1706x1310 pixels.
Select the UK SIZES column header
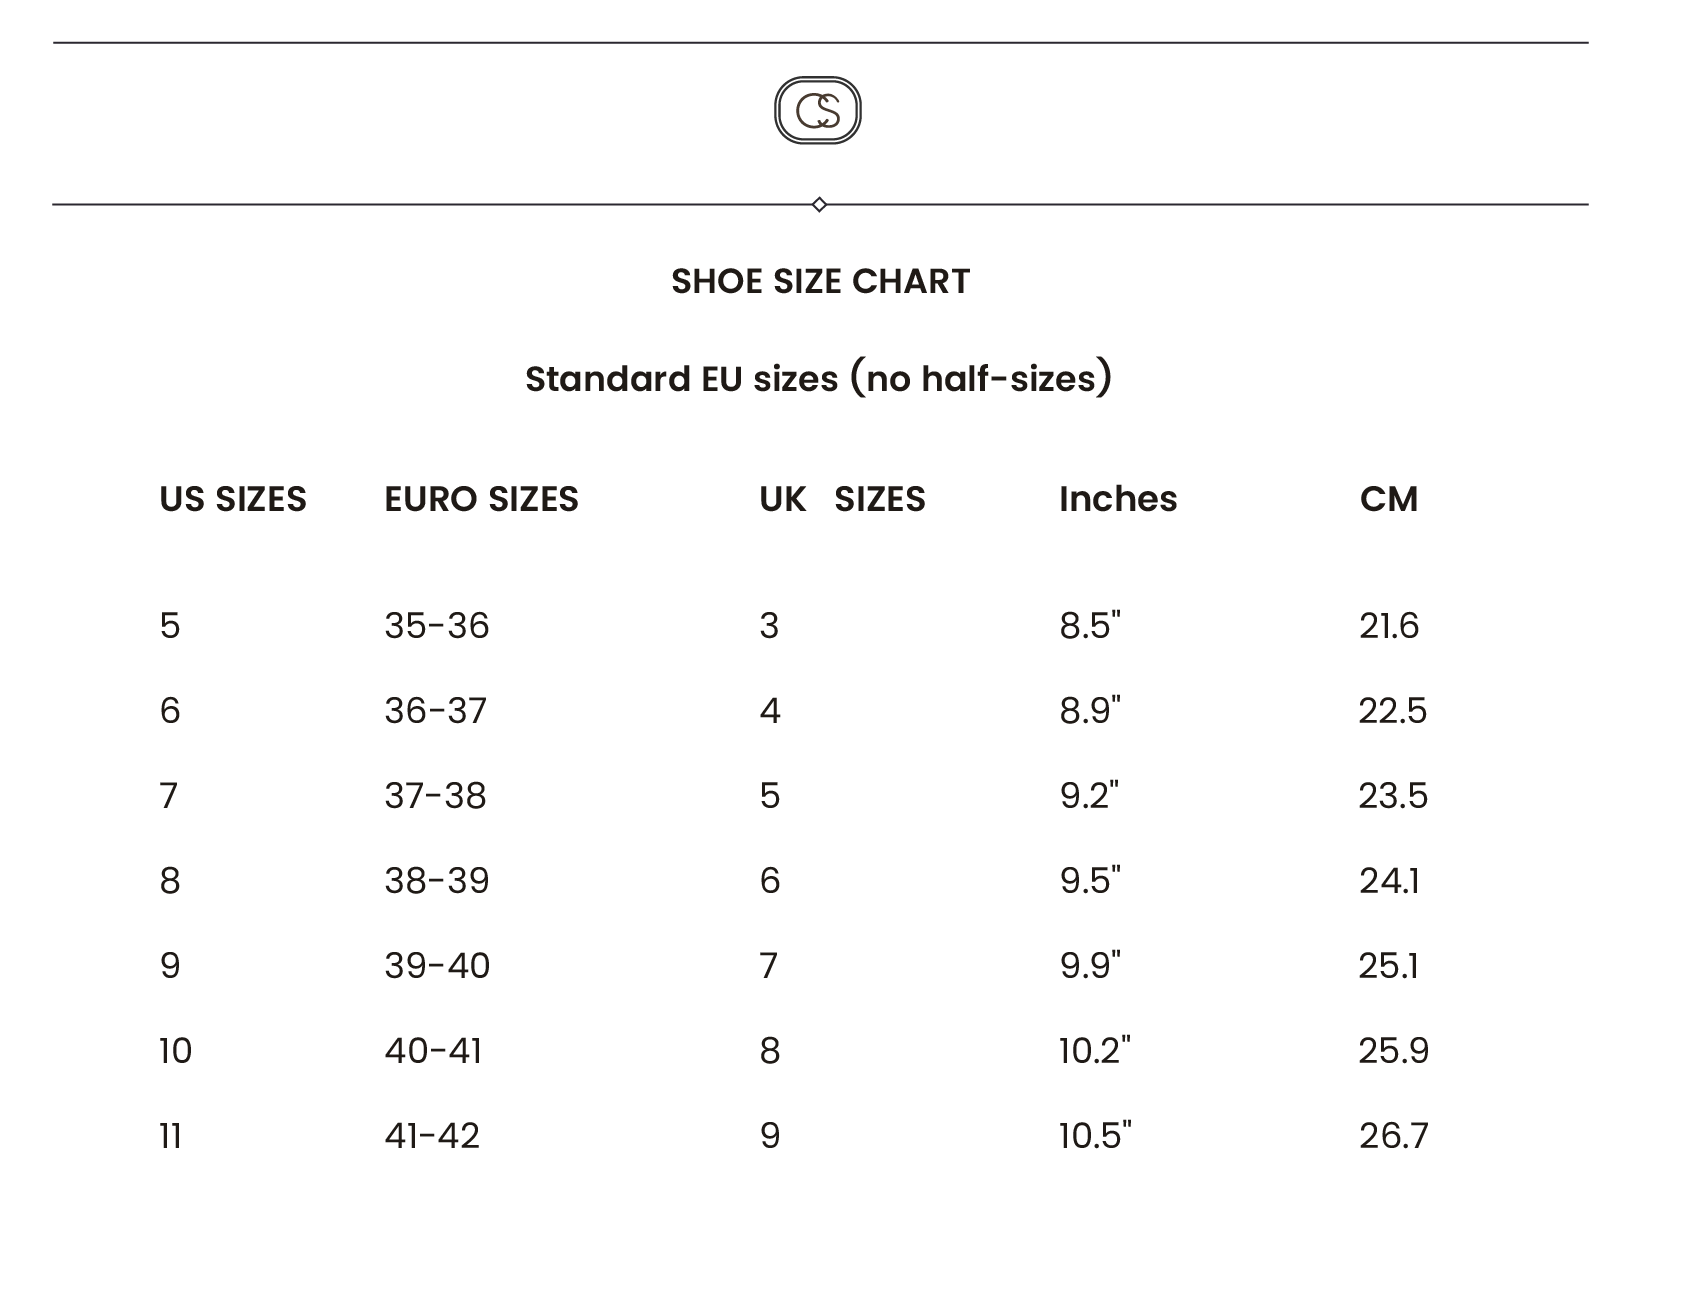click(x=842, y=499)
